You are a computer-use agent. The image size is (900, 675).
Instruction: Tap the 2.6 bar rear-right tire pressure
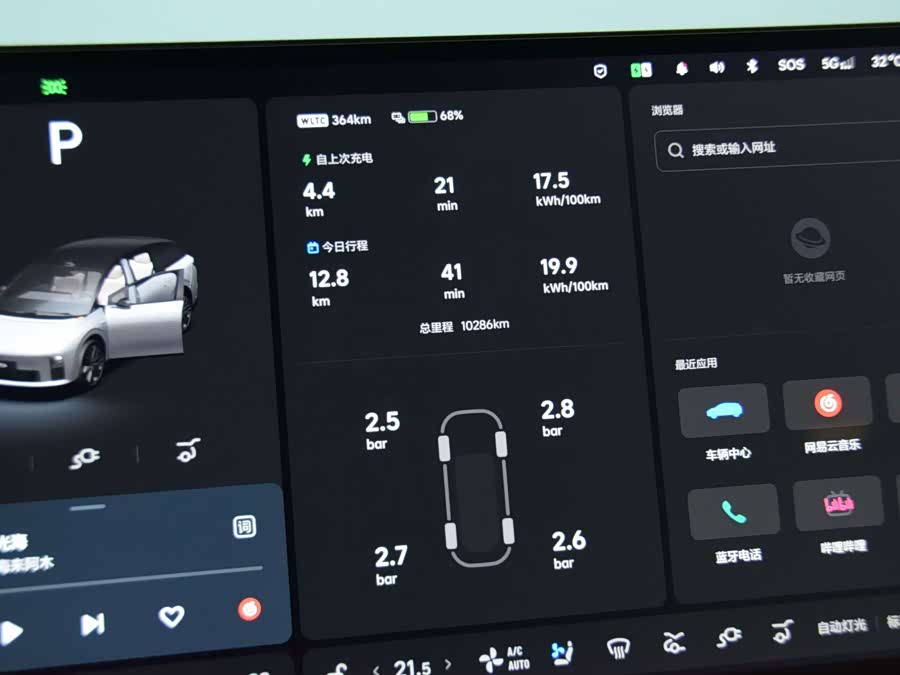[x=568, y=549]
